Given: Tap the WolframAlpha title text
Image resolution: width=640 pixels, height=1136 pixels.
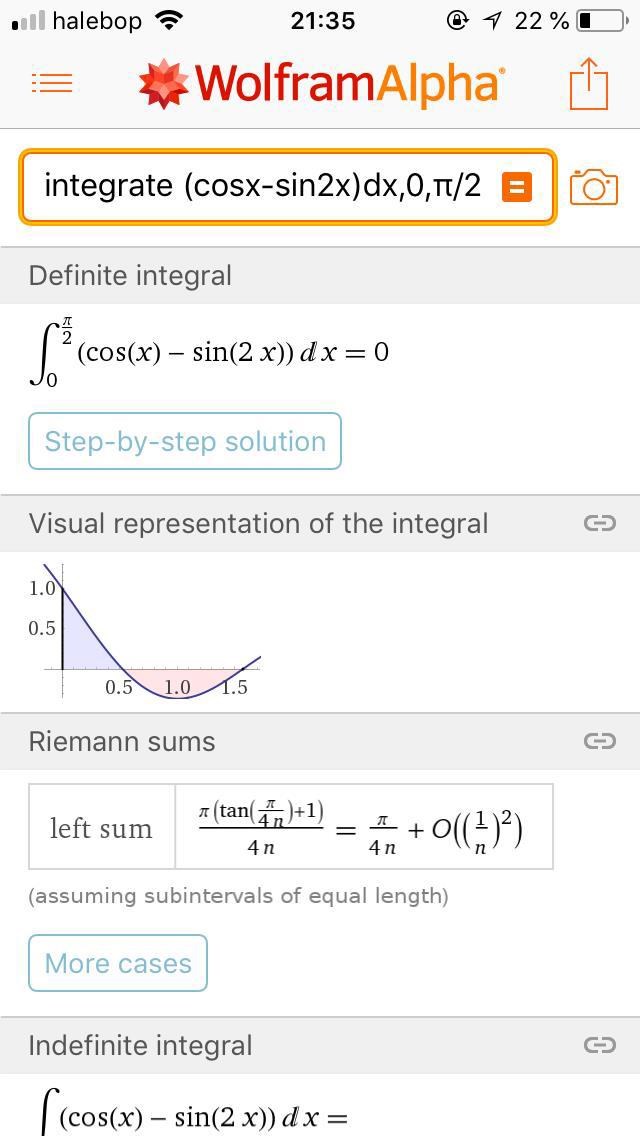Looking at the screenshot, I should [x=350, y=83].
